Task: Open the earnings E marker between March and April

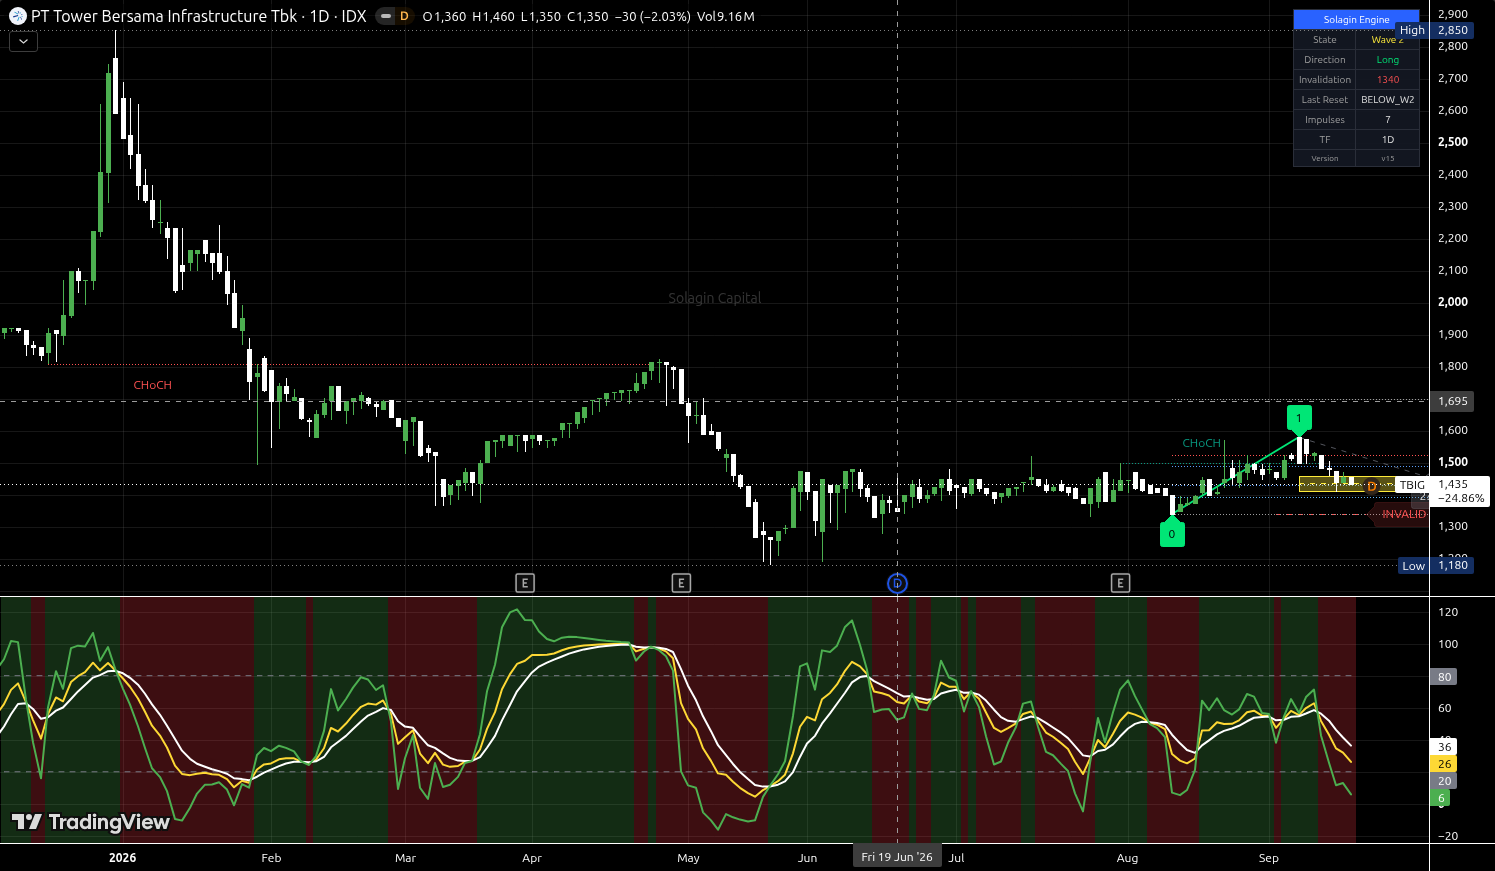Action: 525,583
